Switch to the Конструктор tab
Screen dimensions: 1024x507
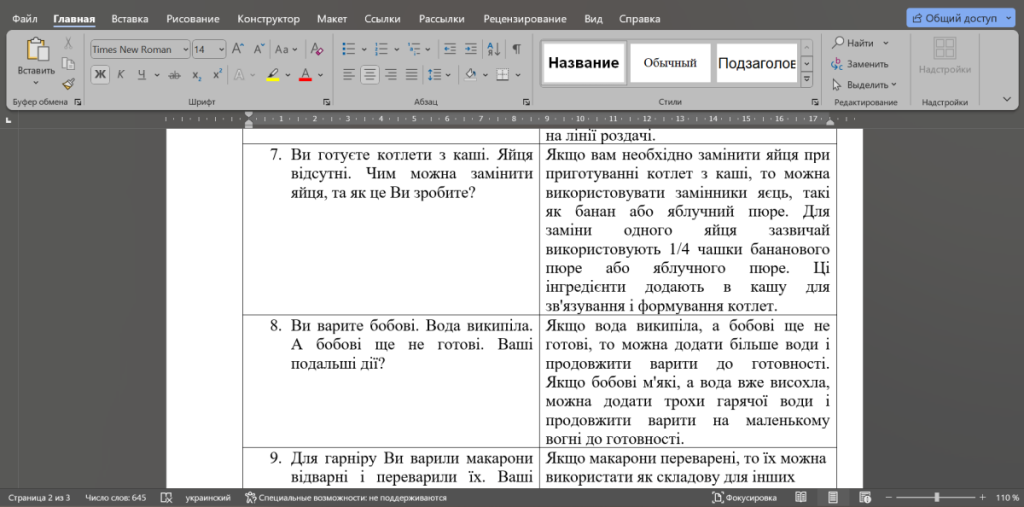[268, 19]
